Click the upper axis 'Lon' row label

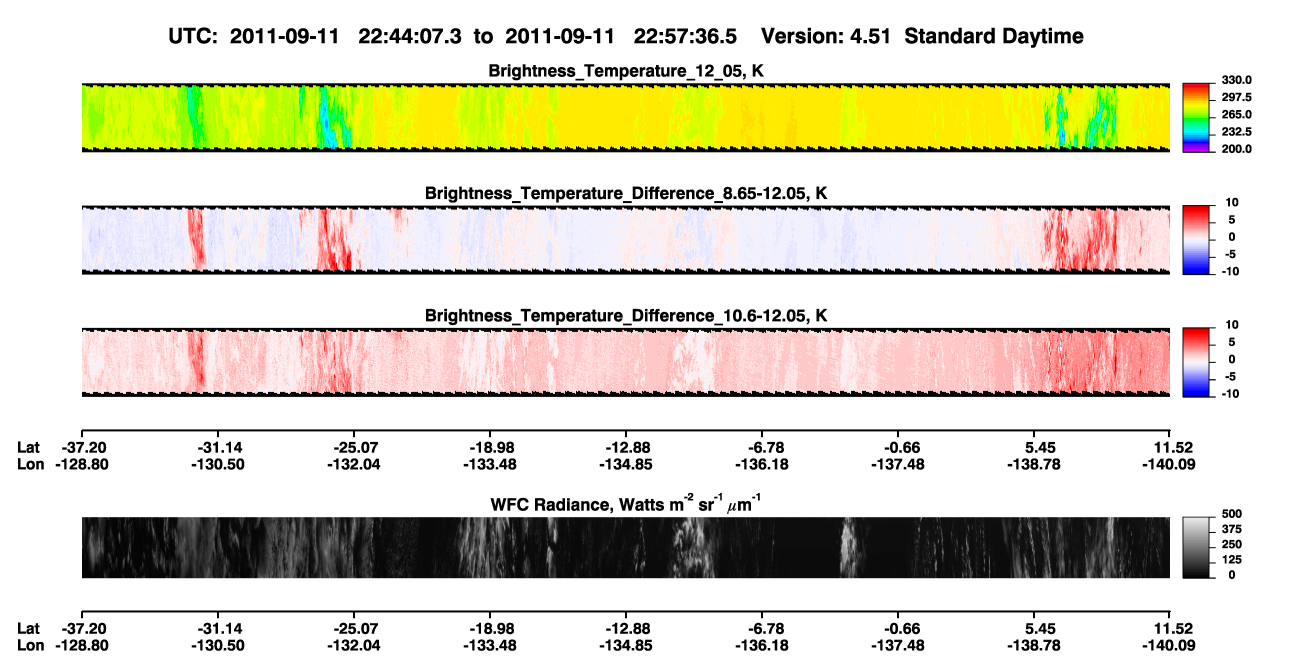pos(31,464)
